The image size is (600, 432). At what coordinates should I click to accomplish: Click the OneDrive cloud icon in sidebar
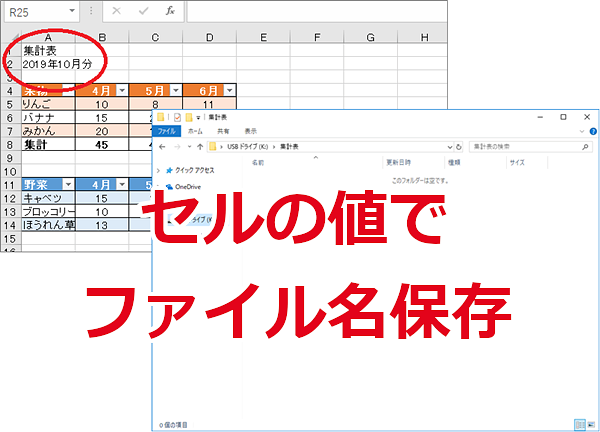click(170, 185)
